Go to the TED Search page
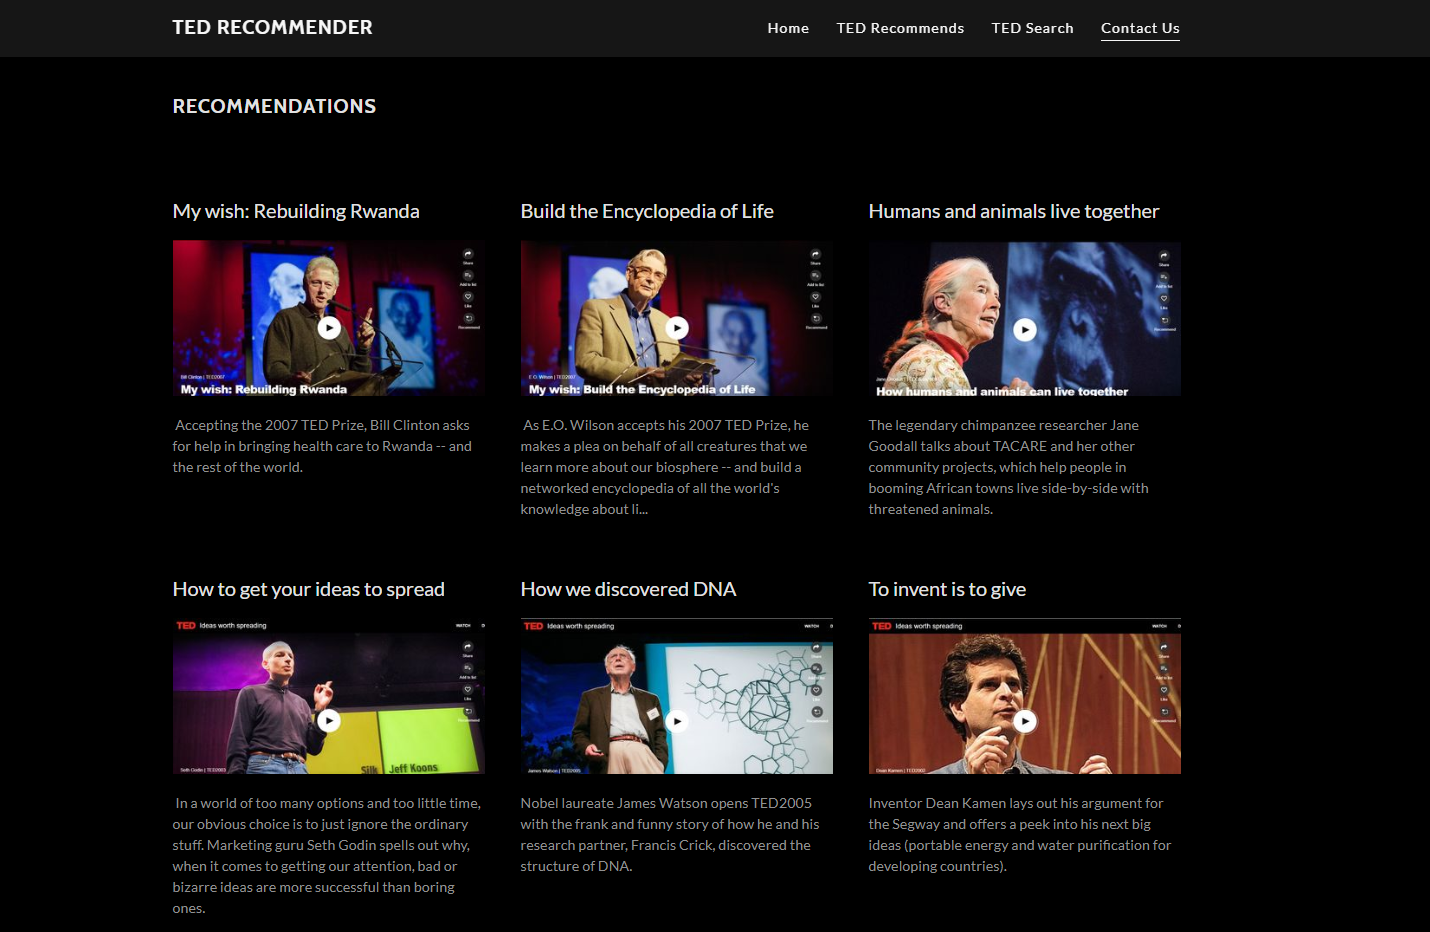Screen dimensions: 1430x932 [1032, 28]
